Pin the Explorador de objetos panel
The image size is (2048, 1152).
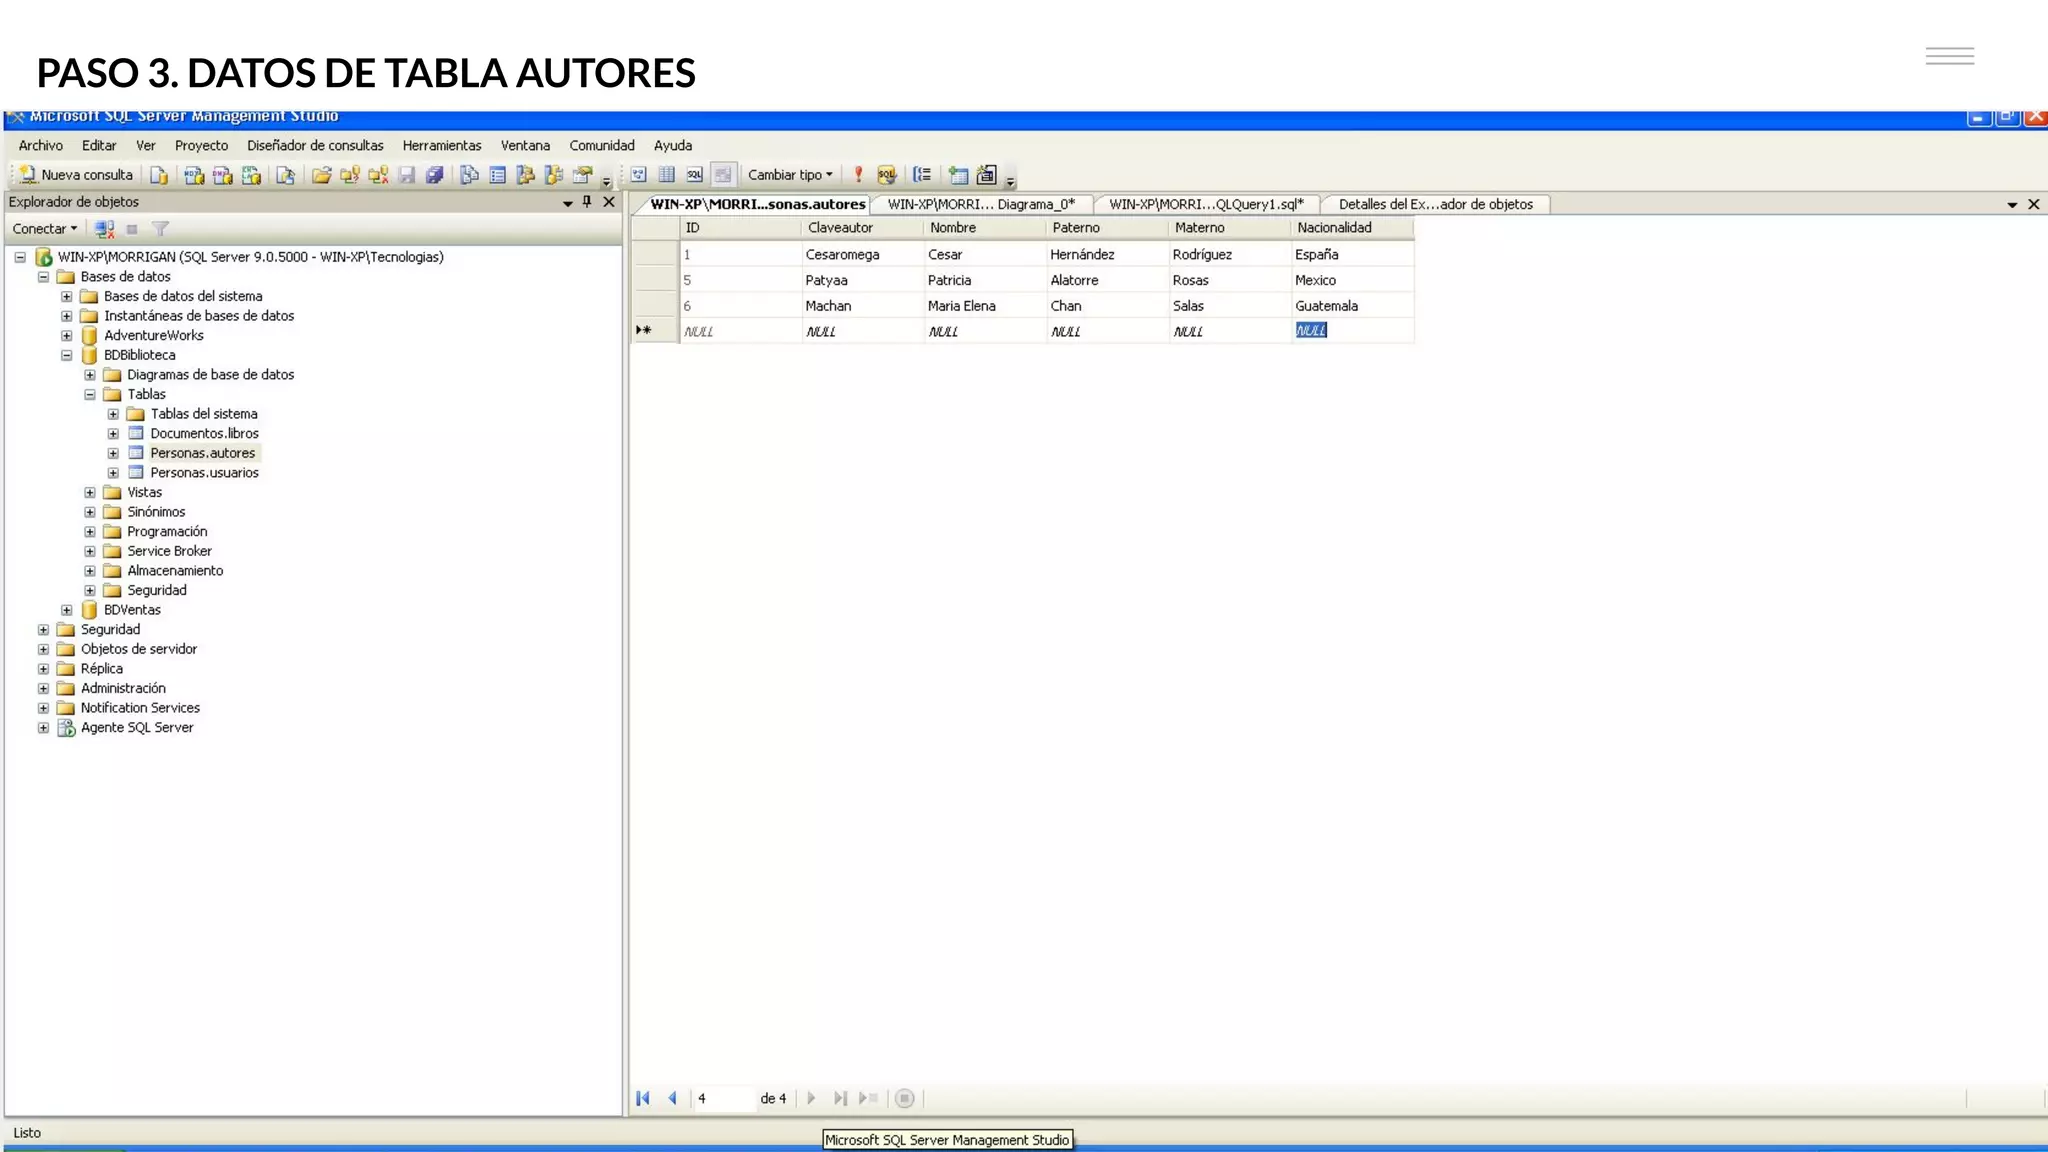(x=587, y=202)
